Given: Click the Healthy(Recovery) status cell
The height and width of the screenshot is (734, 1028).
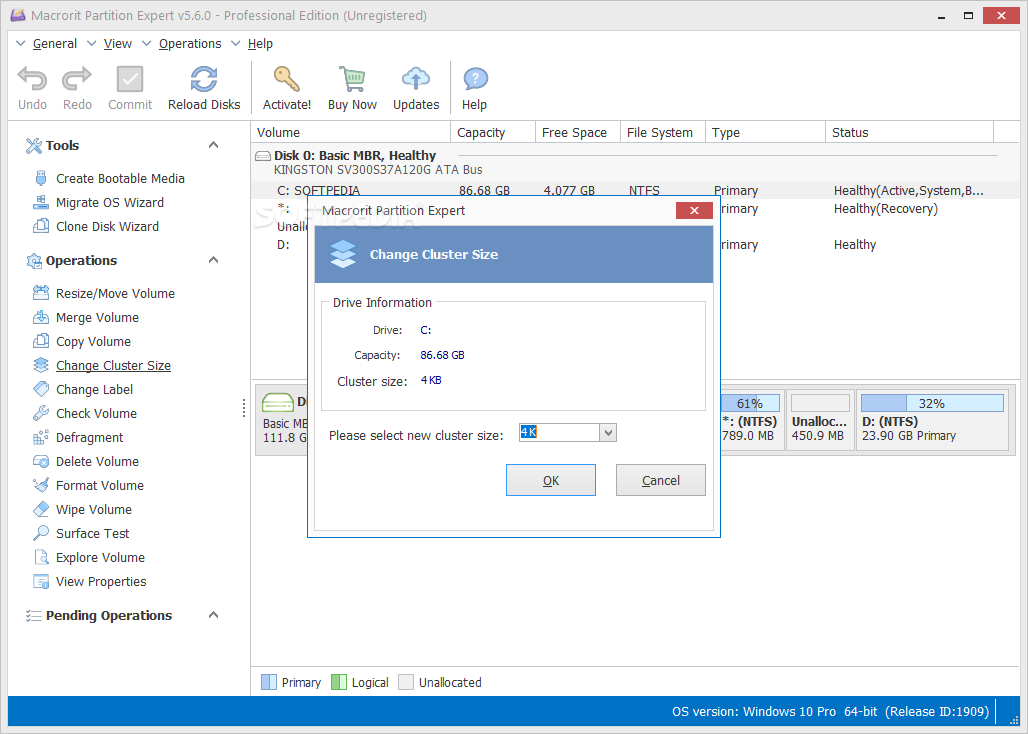Looking at the screenshot, I should click(x=886, y=209).
